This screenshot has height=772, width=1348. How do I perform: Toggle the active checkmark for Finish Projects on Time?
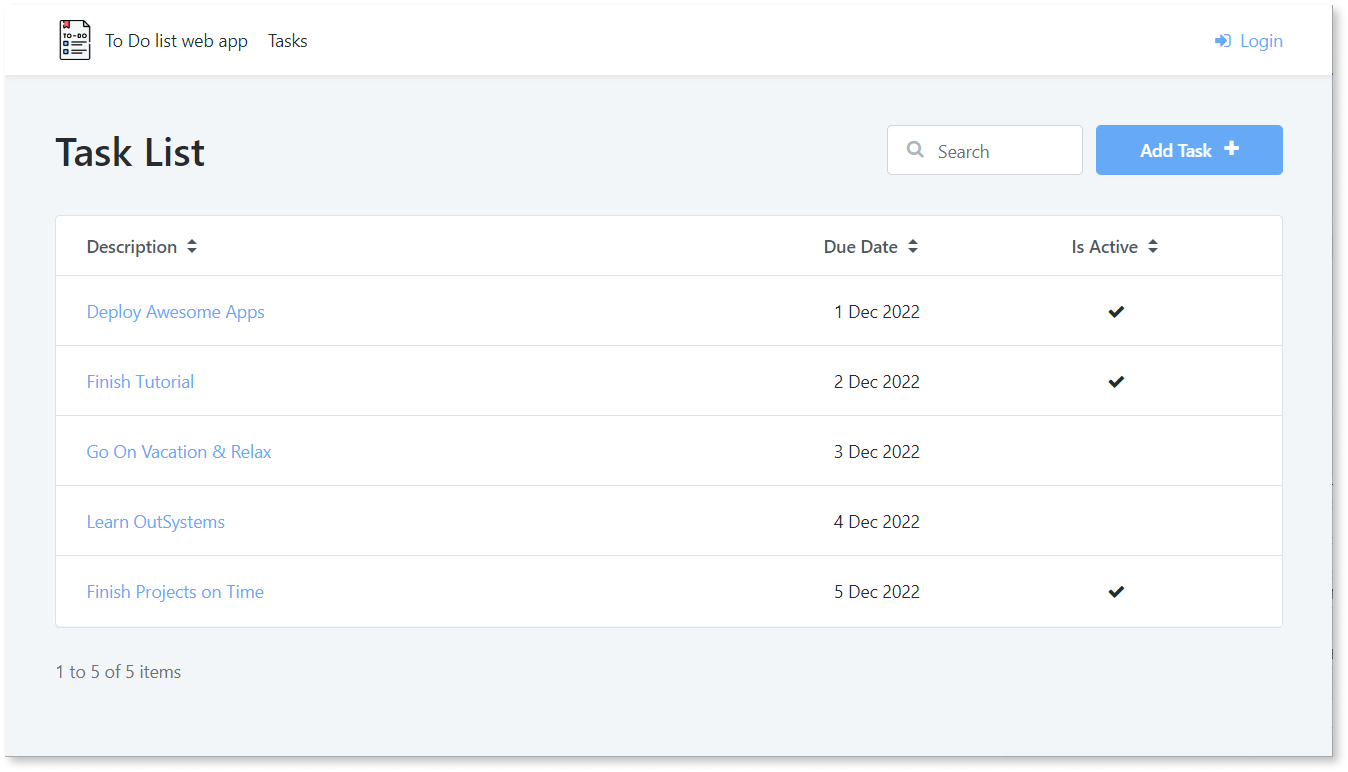pyautogui.click(x=1116, y=591)
